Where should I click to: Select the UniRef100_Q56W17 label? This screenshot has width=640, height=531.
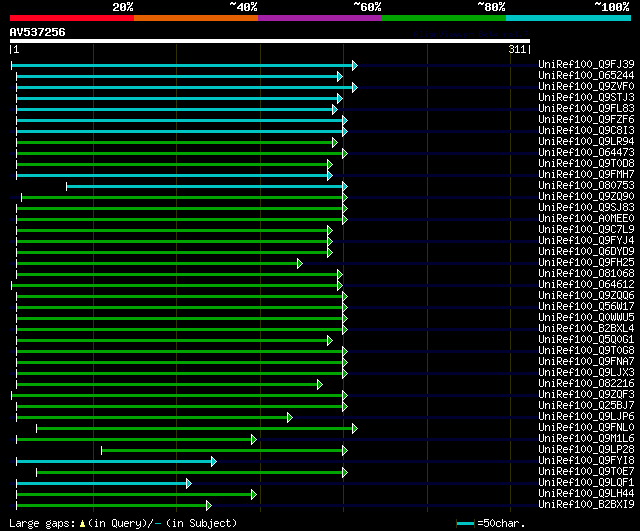pos(586,307)
